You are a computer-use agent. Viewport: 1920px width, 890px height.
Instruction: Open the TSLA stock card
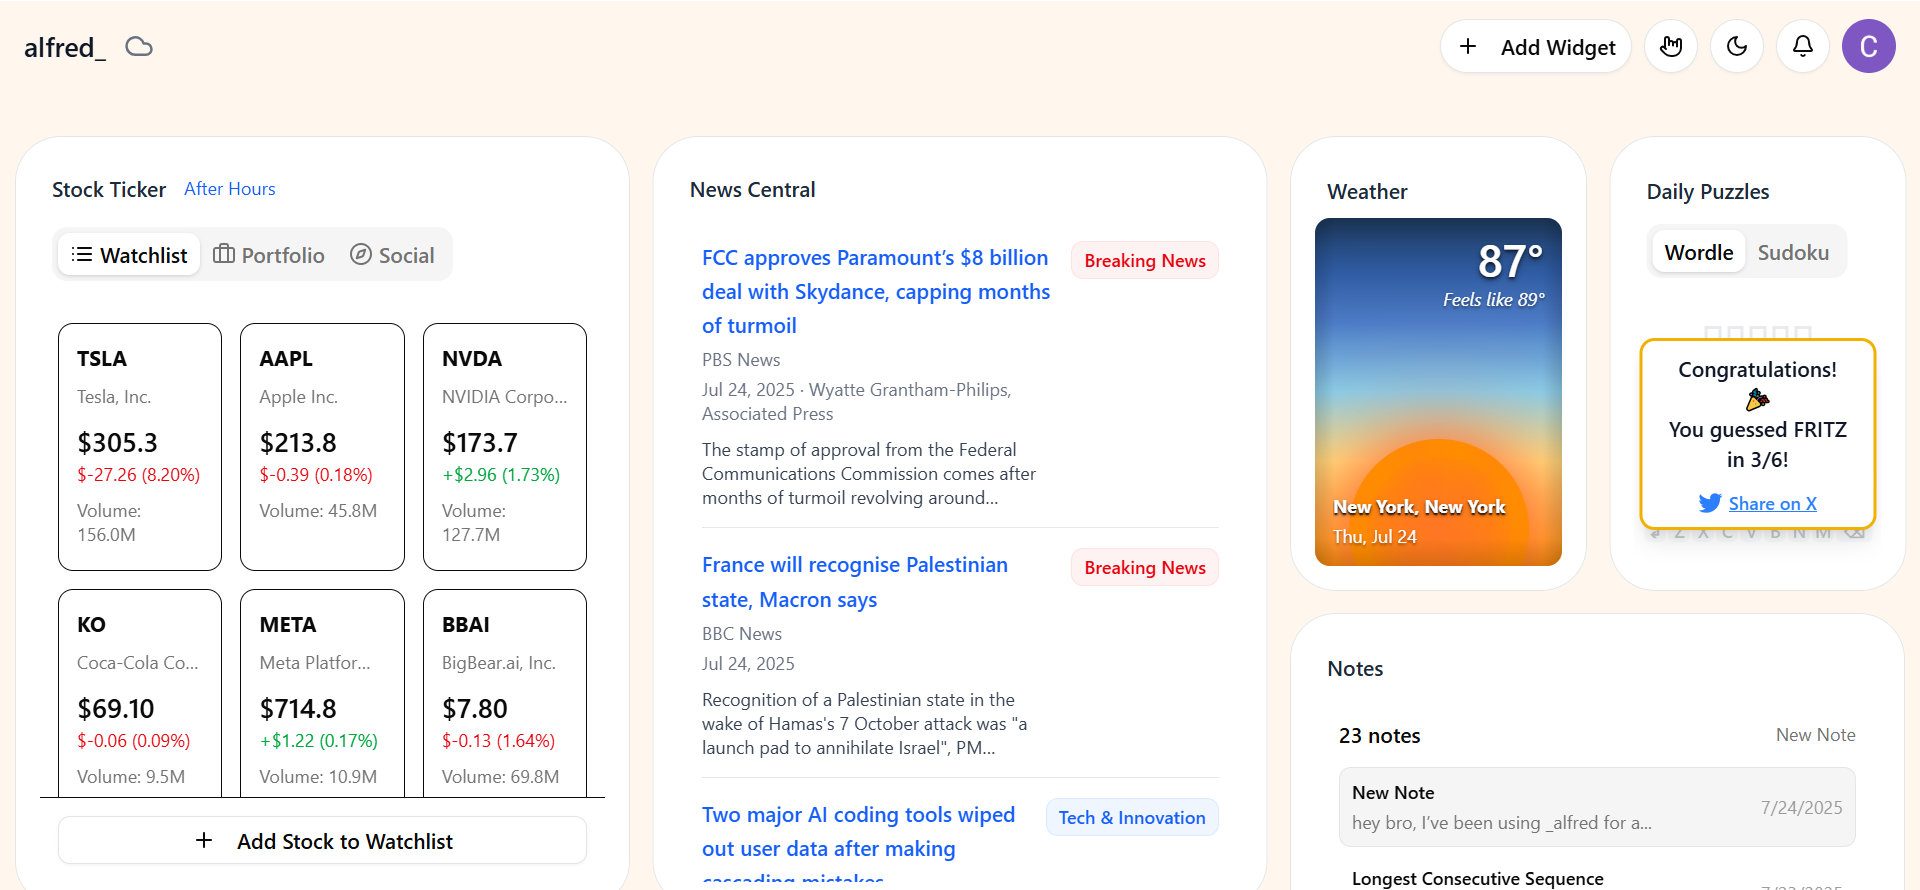[140, 446]
